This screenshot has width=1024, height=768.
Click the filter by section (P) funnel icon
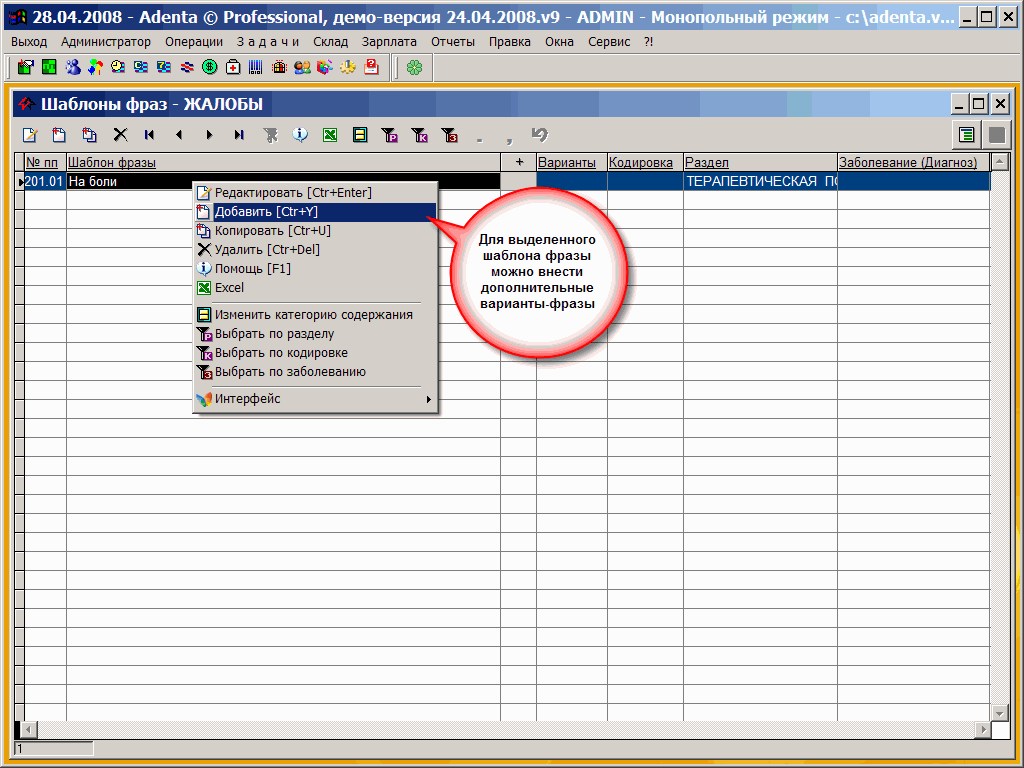[390, 134]
